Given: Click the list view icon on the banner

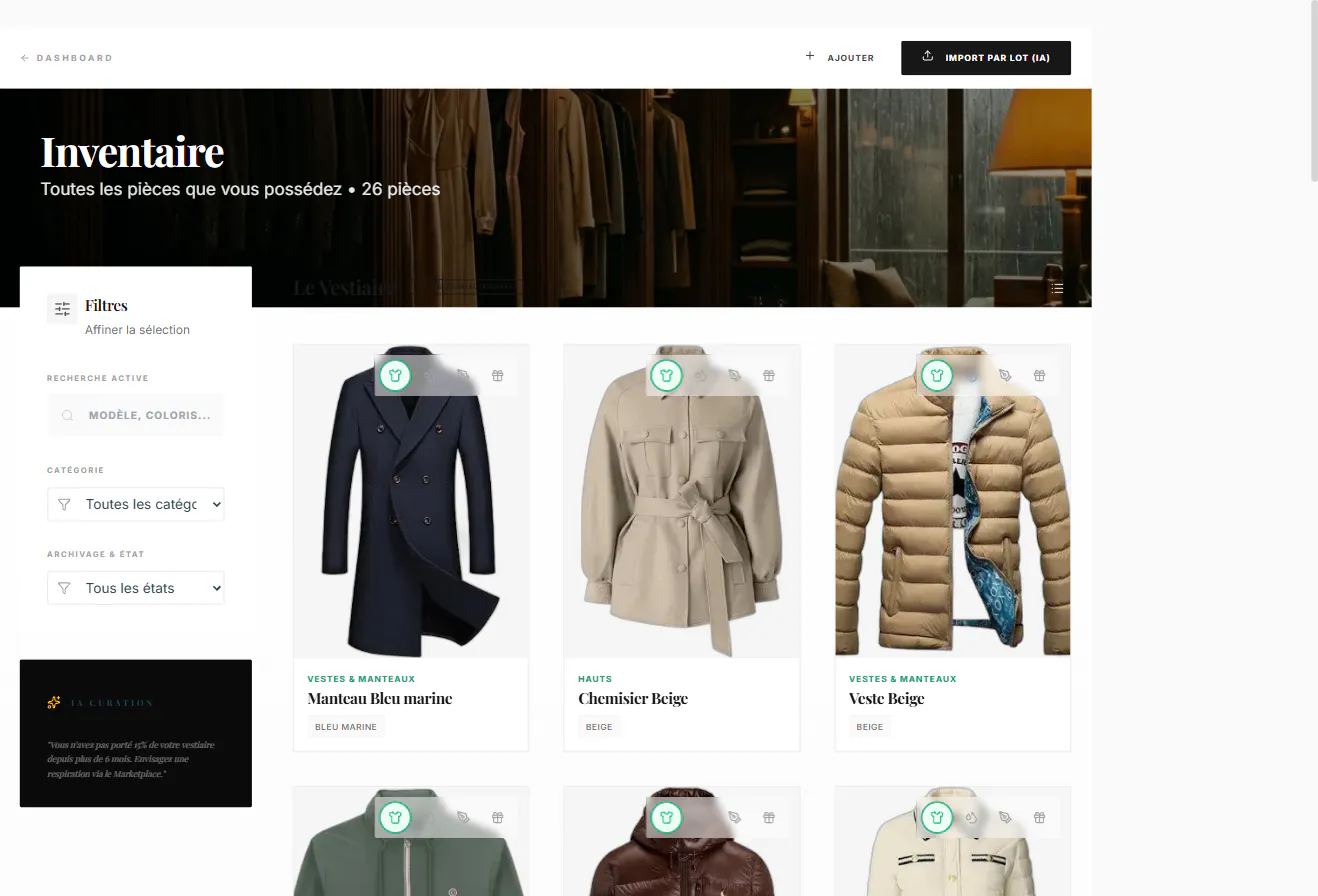Looking at the screenshot, I should tap(1057, 288).
